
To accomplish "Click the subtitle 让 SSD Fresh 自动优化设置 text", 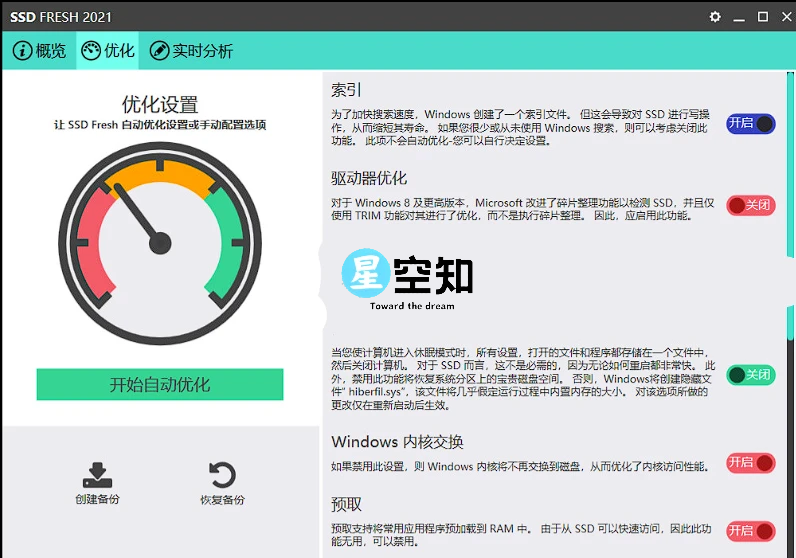I will (x=160, y=125).
